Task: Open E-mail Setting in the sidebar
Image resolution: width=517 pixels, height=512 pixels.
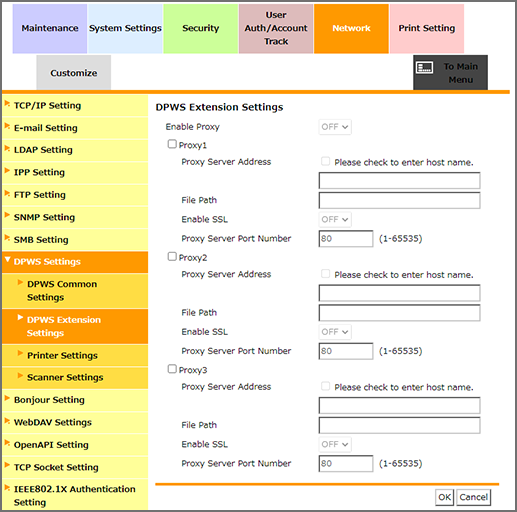Action: tap(75, 128)
